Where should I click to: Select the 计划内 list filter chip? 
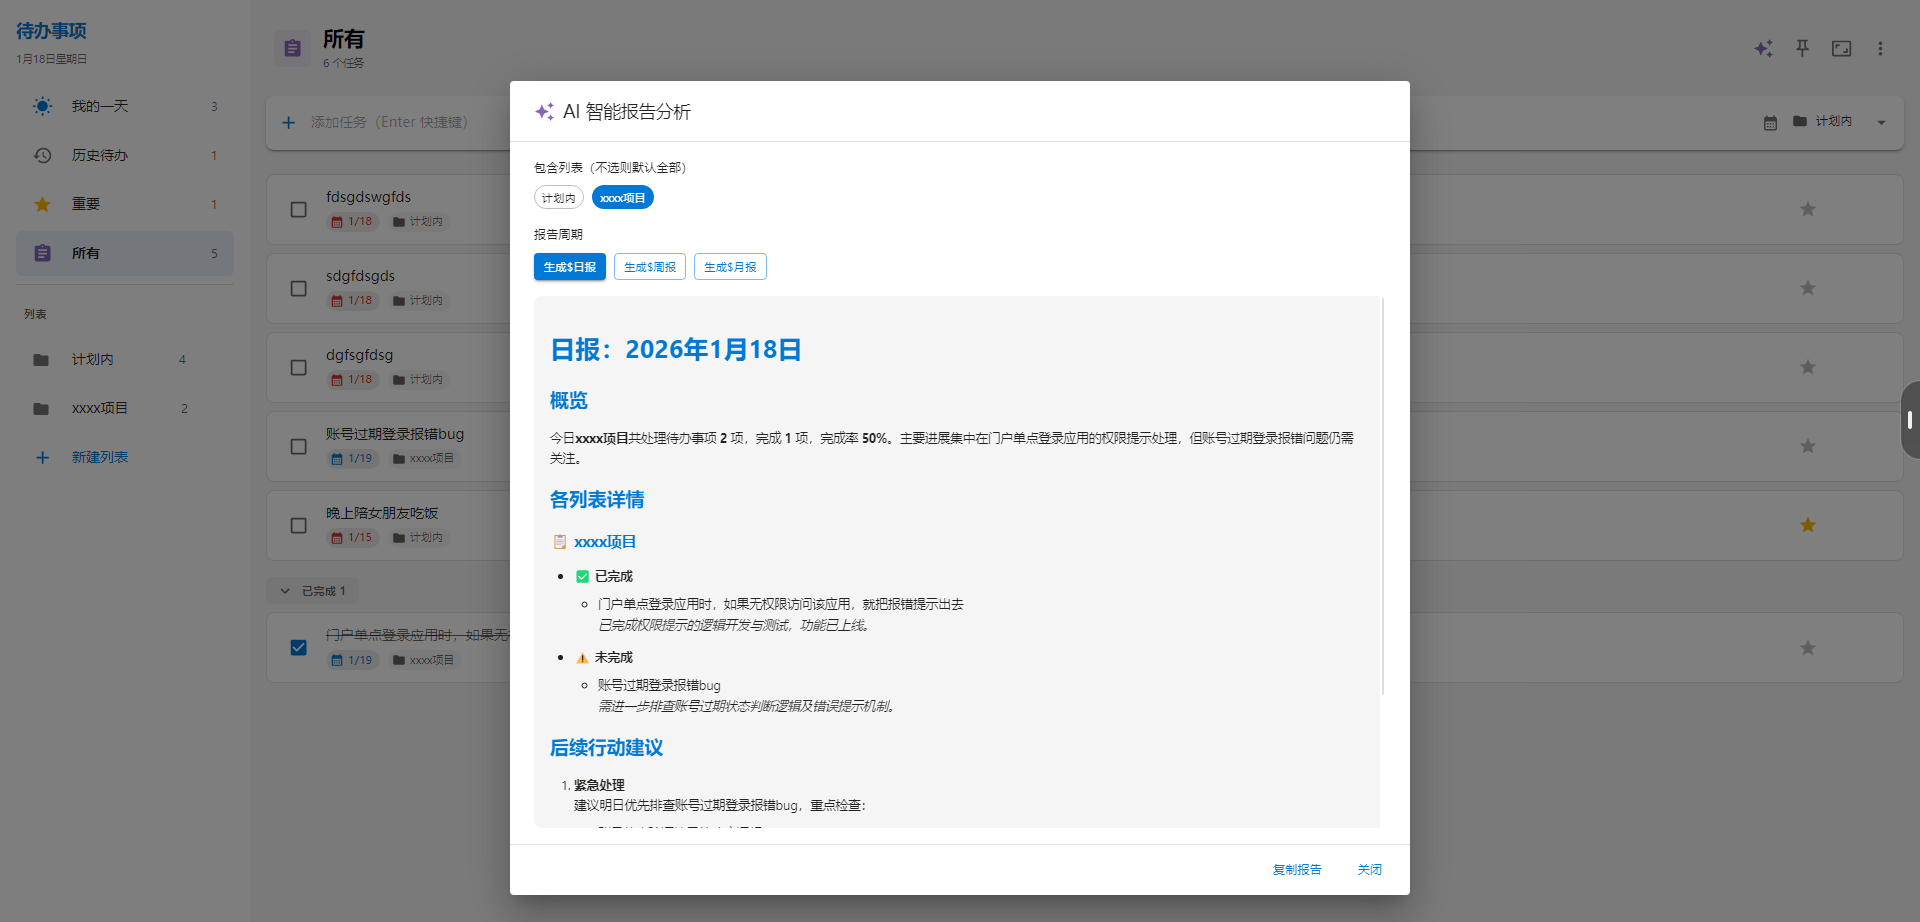click(x=558, y=198)
